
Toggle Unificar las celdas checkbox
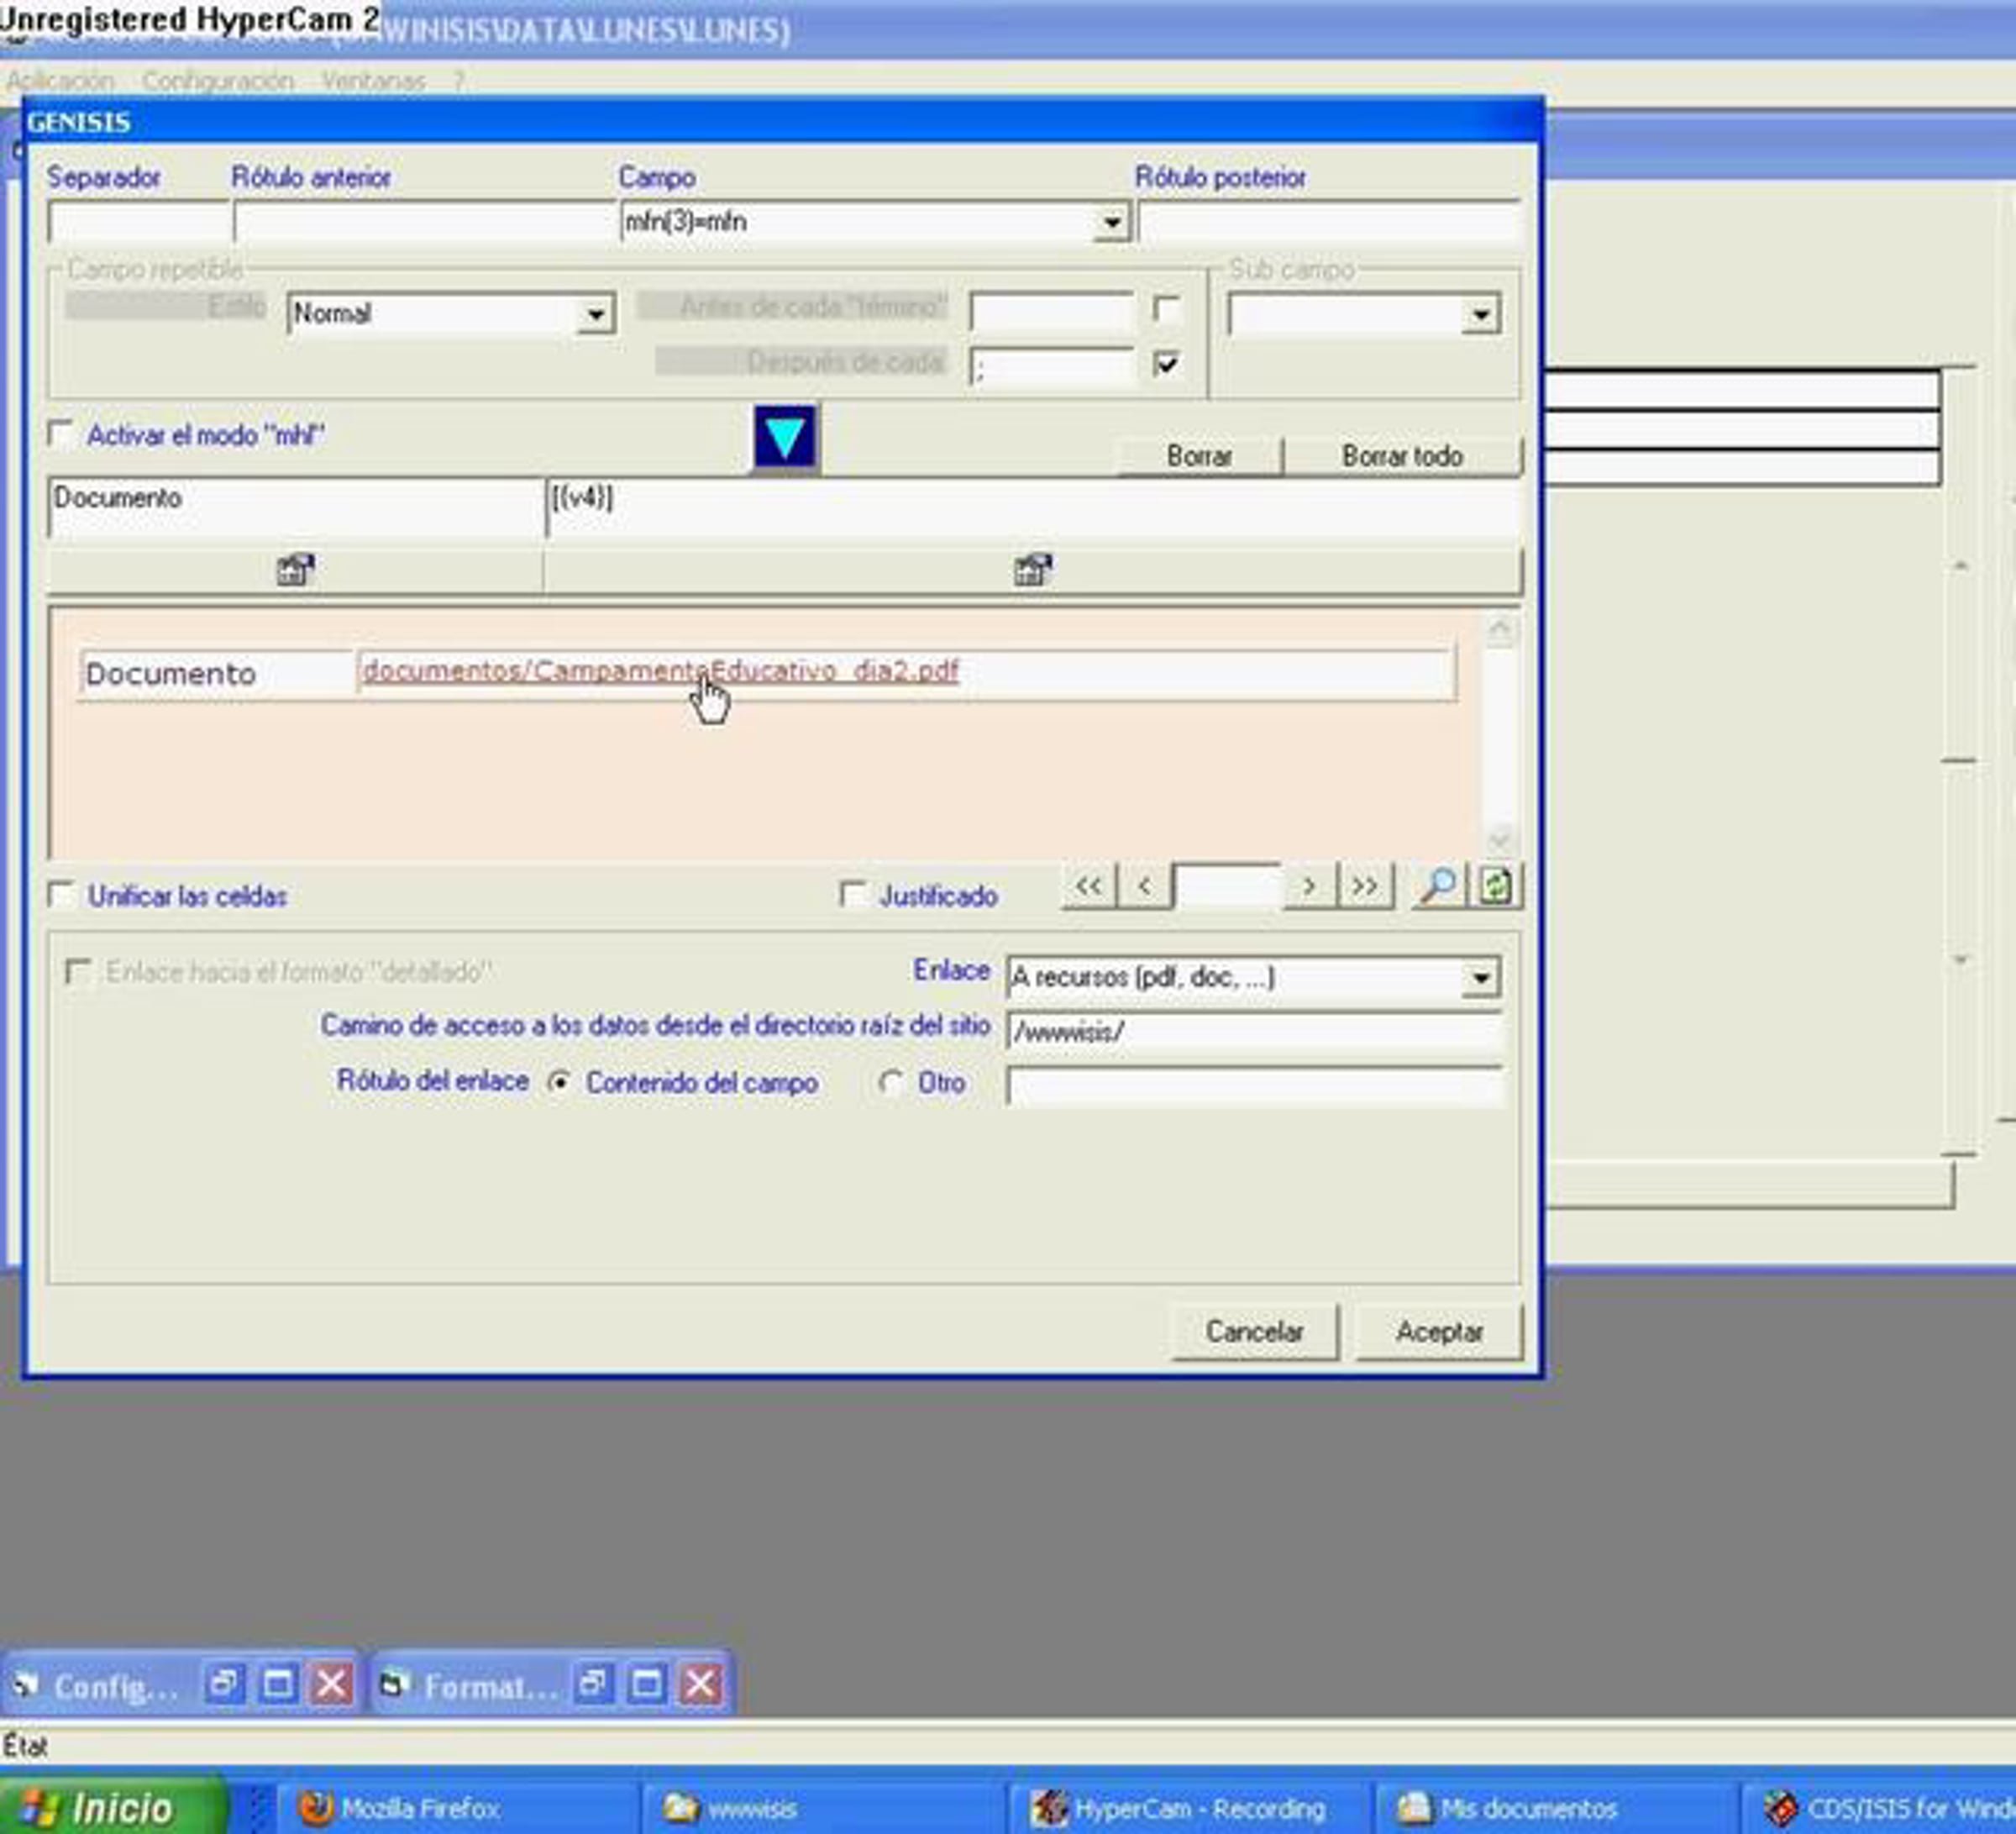pyautogui.click(x=62, y=895)
